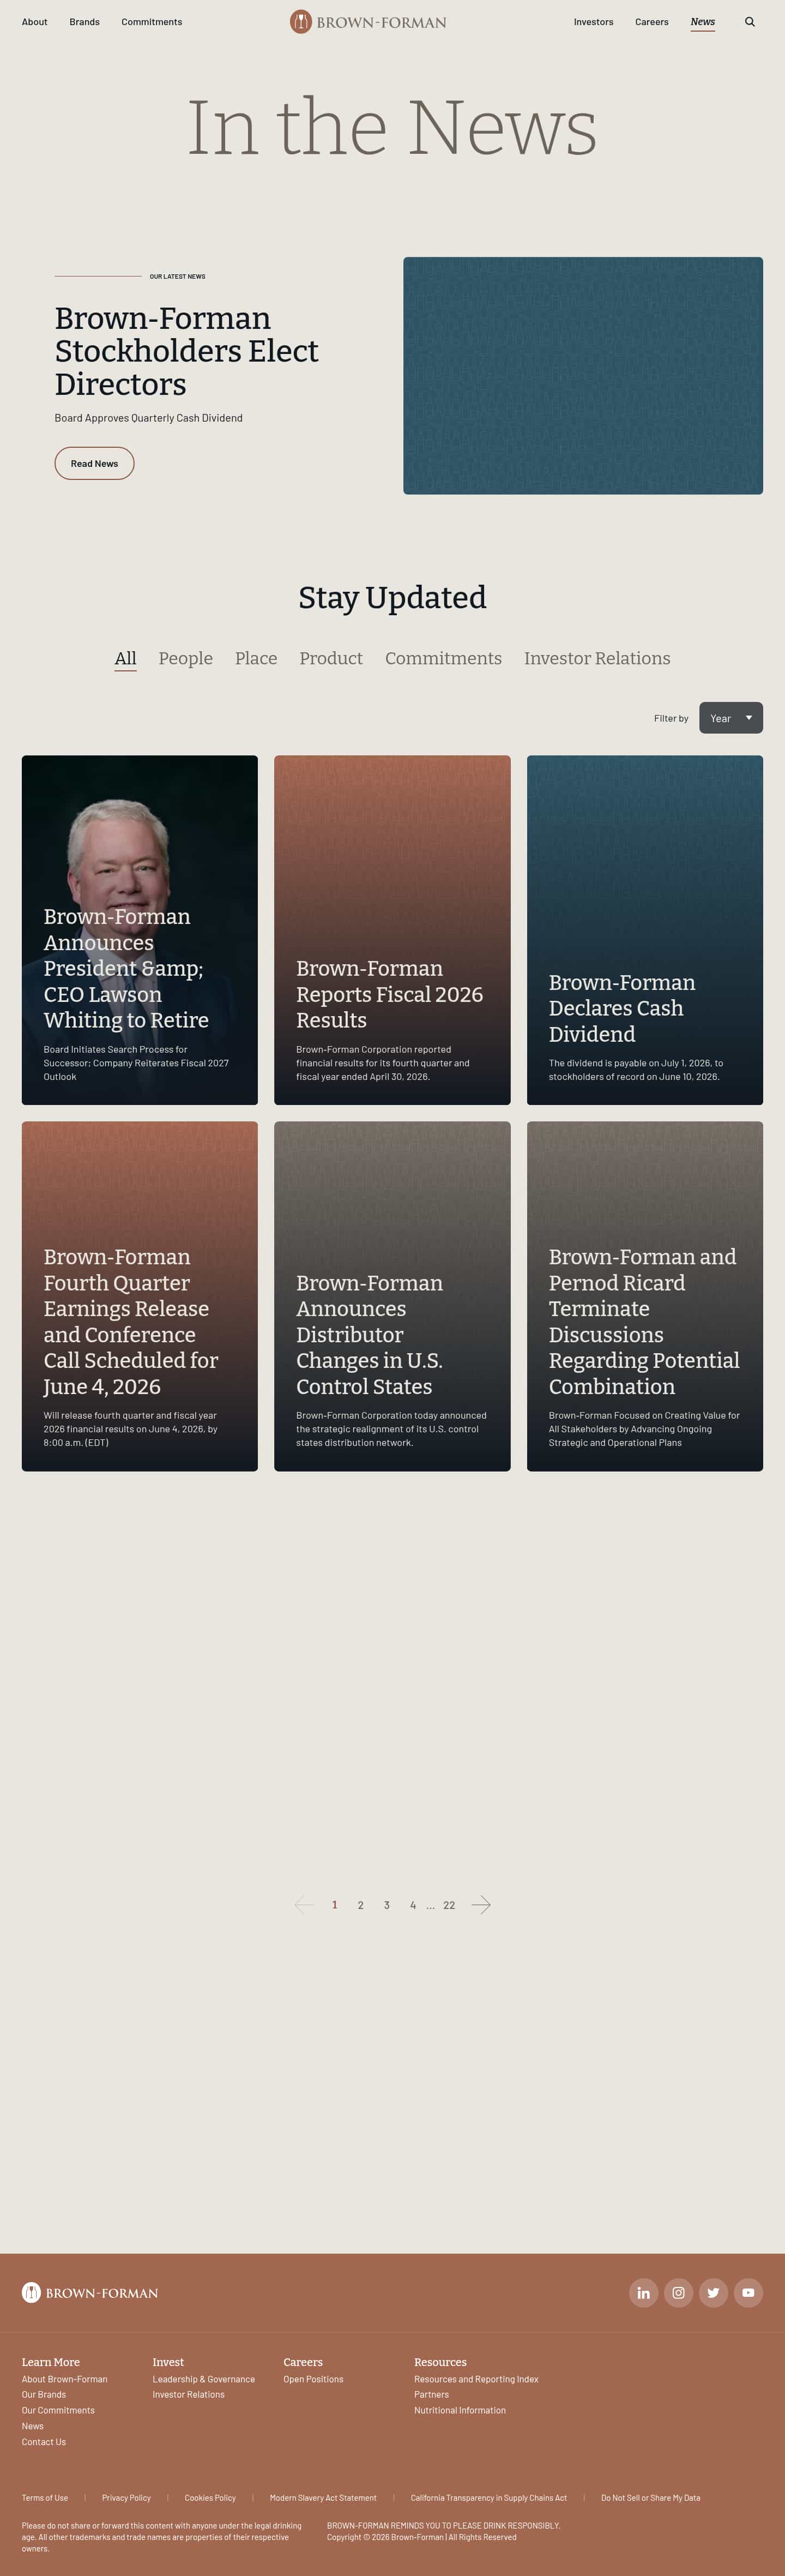Open the Terms of Use link
Screen dimensions: 785x2576
[45, 2498]
